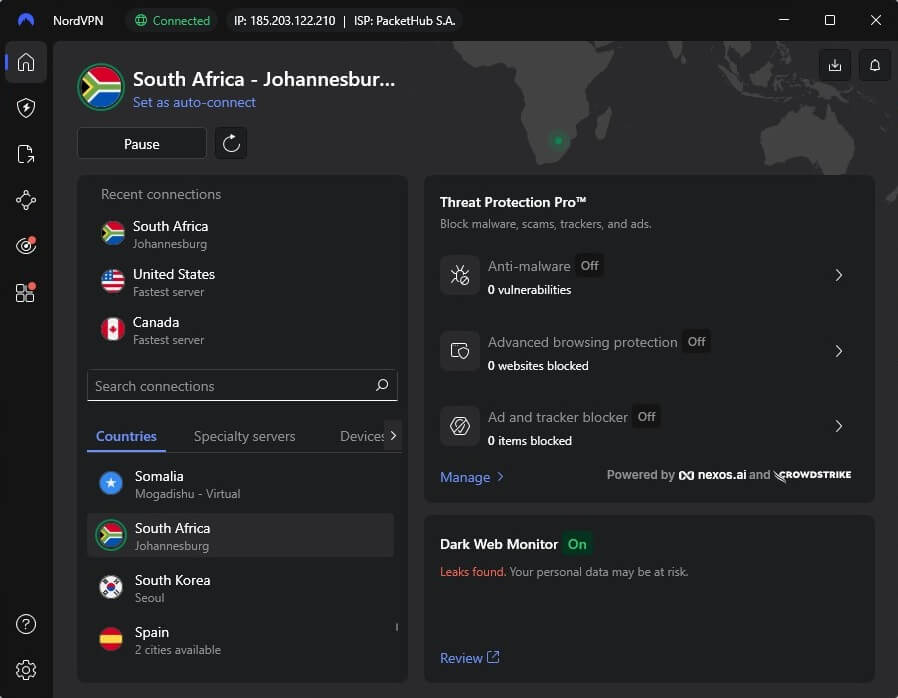The image size is (898, 698).
Task: Open Help via the question mark icon
Action: pyautogui.click(x=25, y=624)
